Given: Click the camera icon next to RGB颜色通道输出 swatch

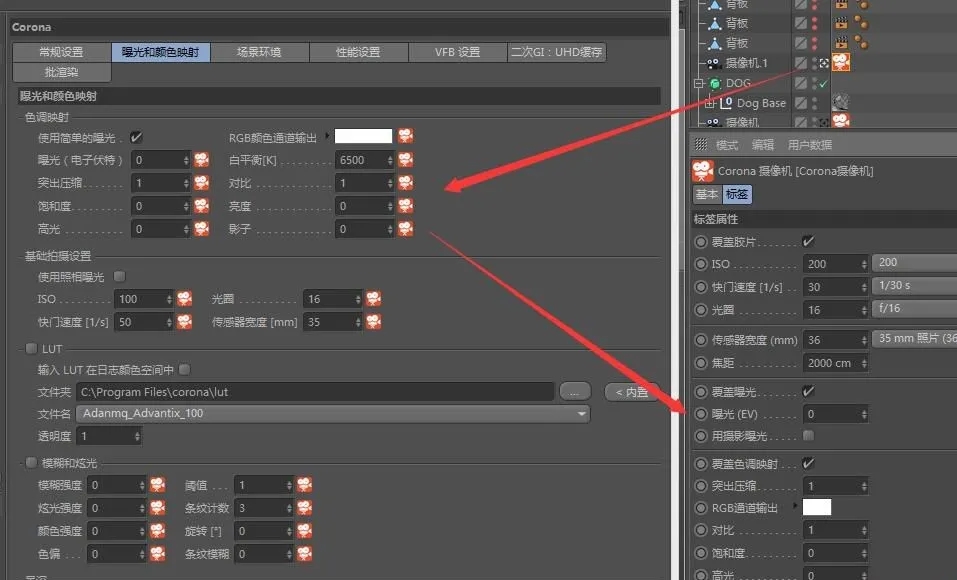Looking at the screenshot, I should point(406,136).
